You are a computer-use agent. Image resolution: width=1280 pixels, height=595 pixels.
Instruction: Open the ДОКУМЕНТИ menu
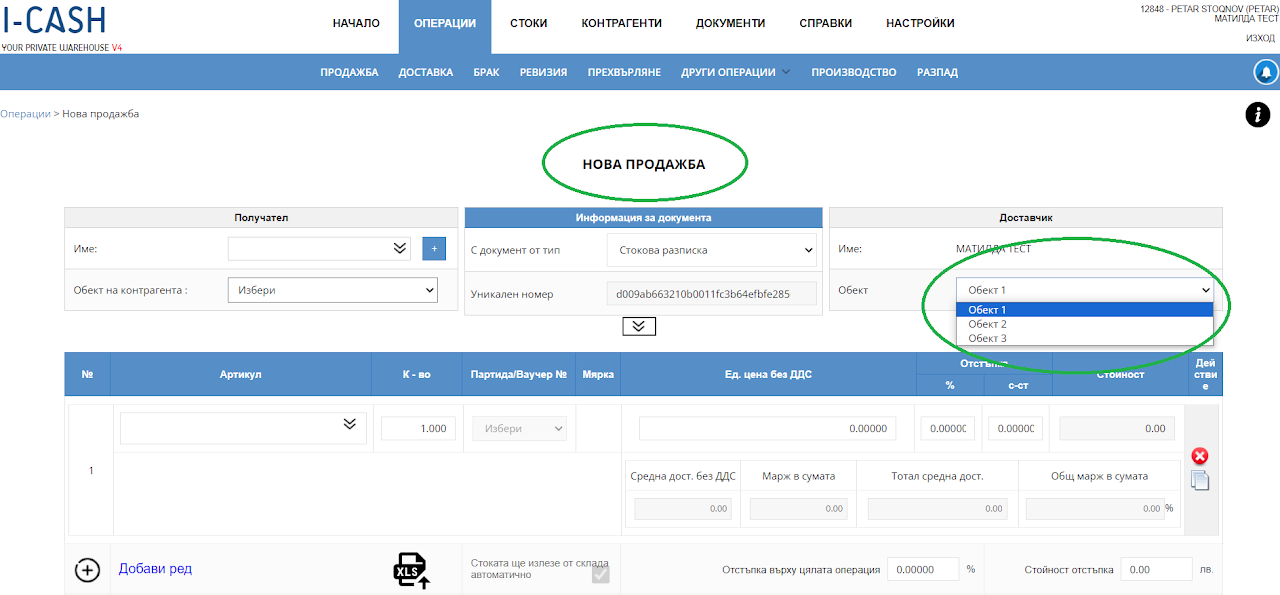click(x=731, y=23)
